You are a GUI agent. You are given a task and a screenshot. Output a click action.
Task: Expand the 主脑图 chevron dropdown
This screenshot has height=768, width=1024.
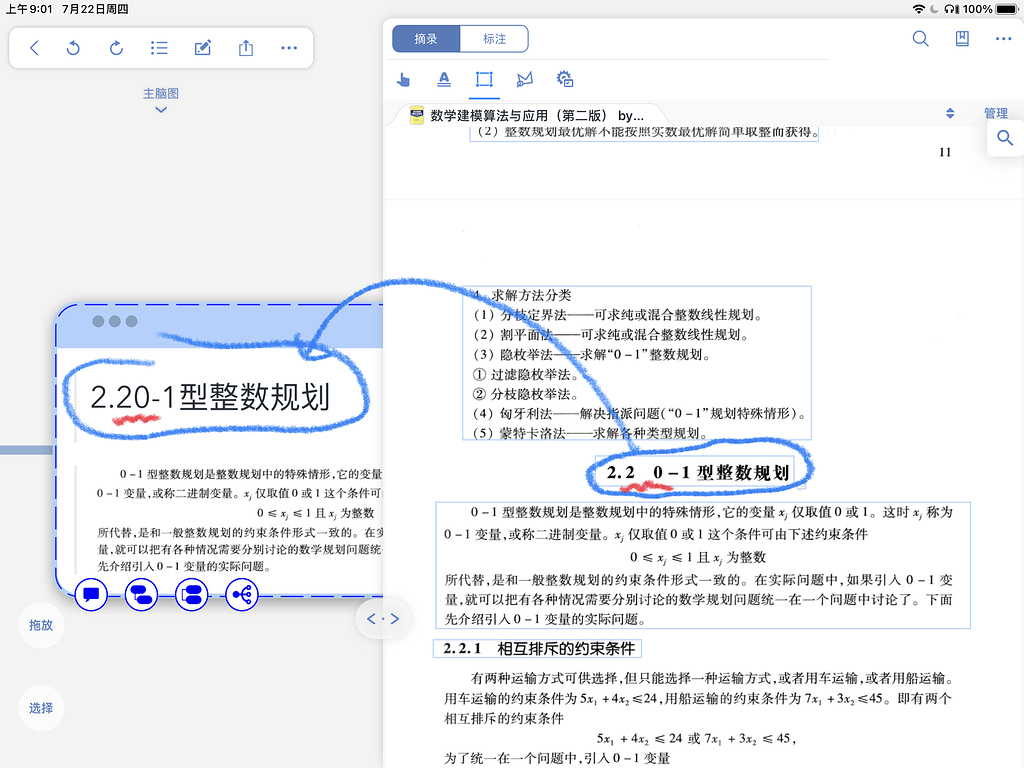[160, 108]
